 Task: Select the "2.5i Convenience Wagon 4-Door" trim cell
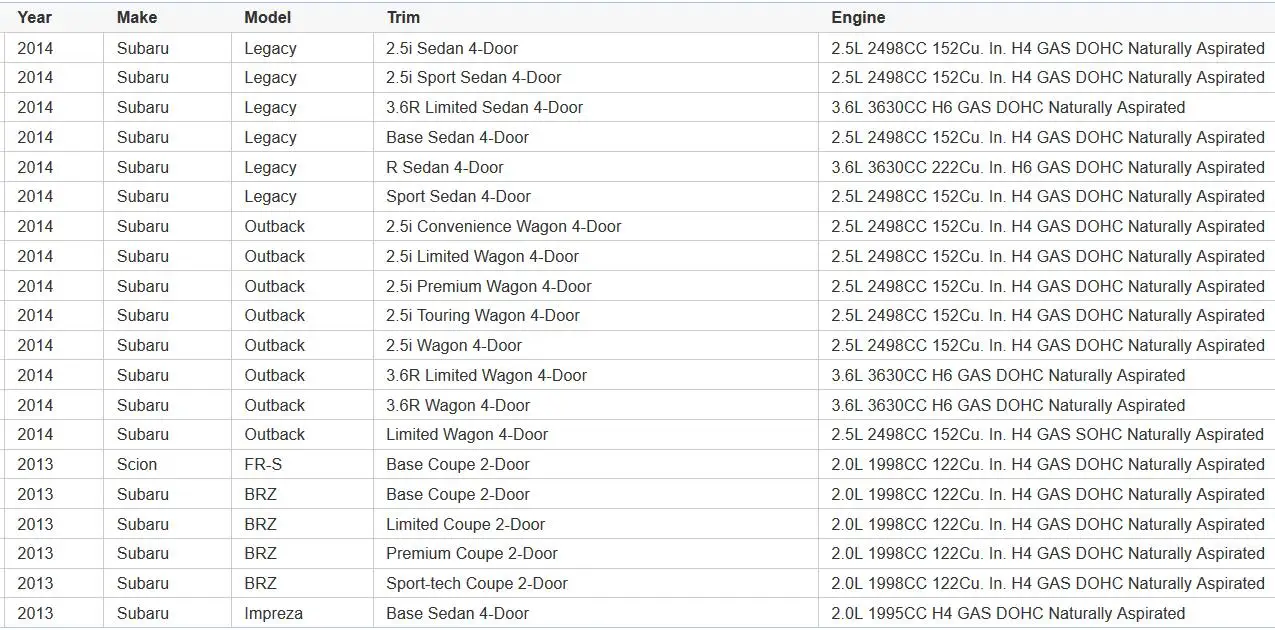pos(596,226)
